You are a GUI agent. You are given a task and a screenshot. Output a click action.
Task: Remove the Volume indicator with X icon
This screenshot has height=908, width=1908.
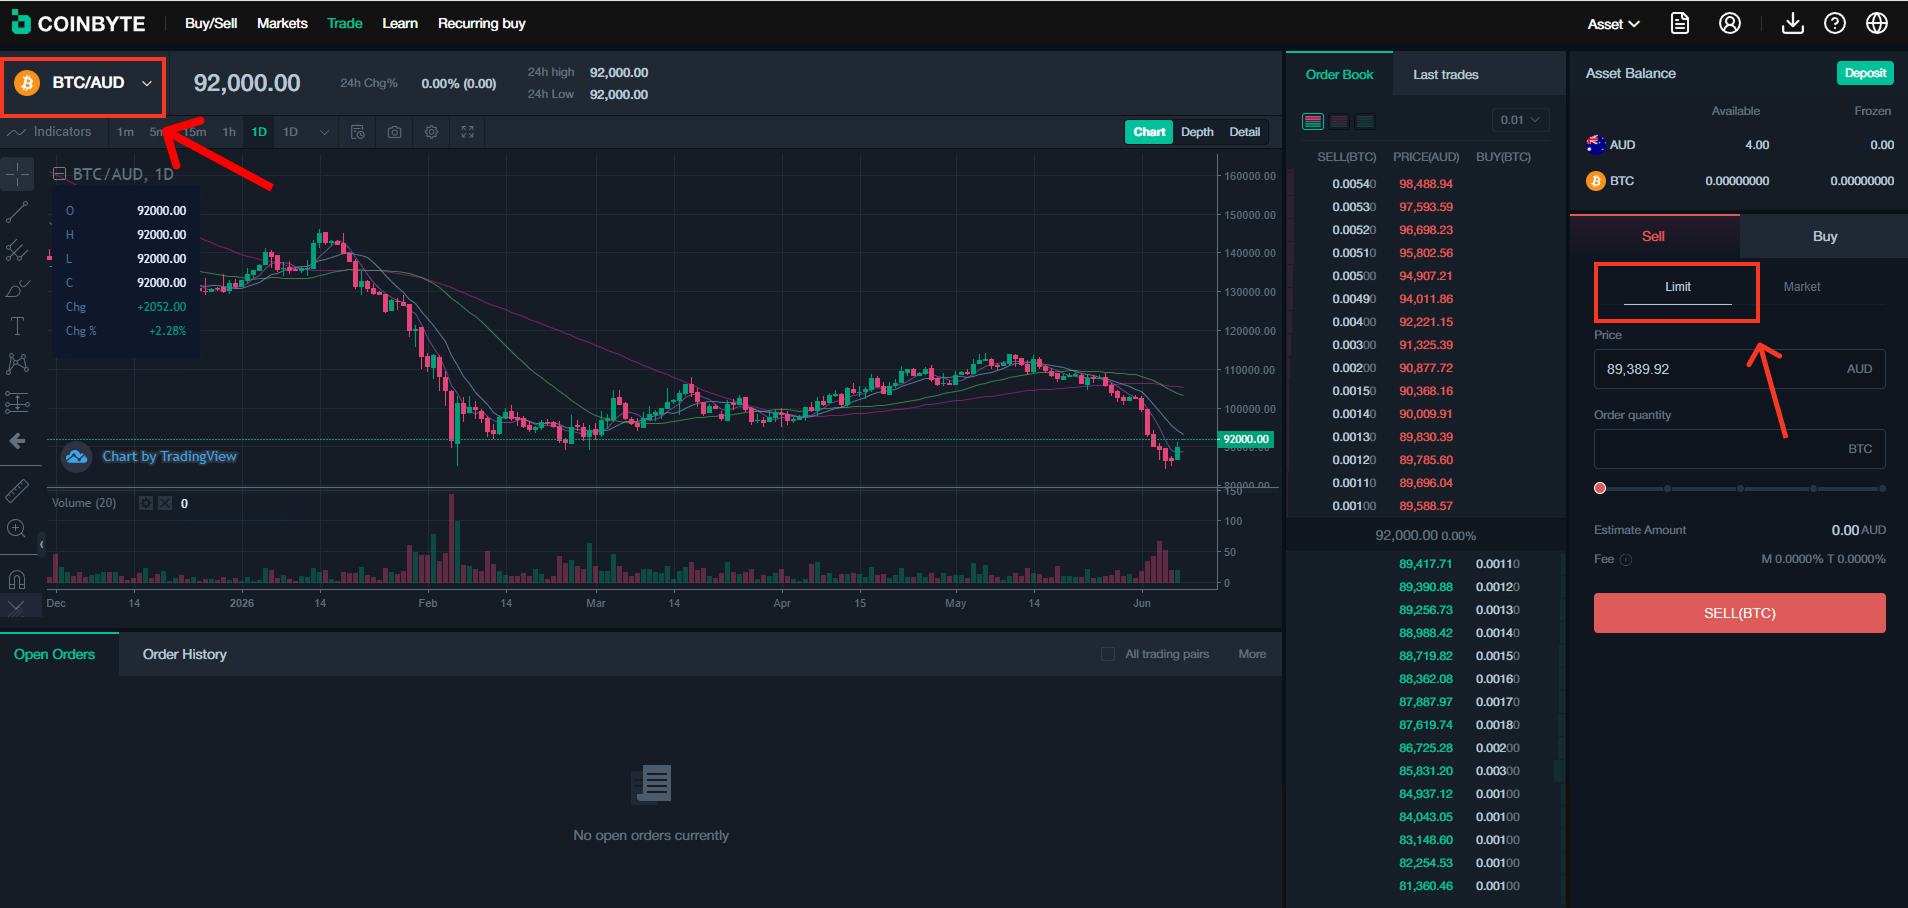click(x=165, y=503)
